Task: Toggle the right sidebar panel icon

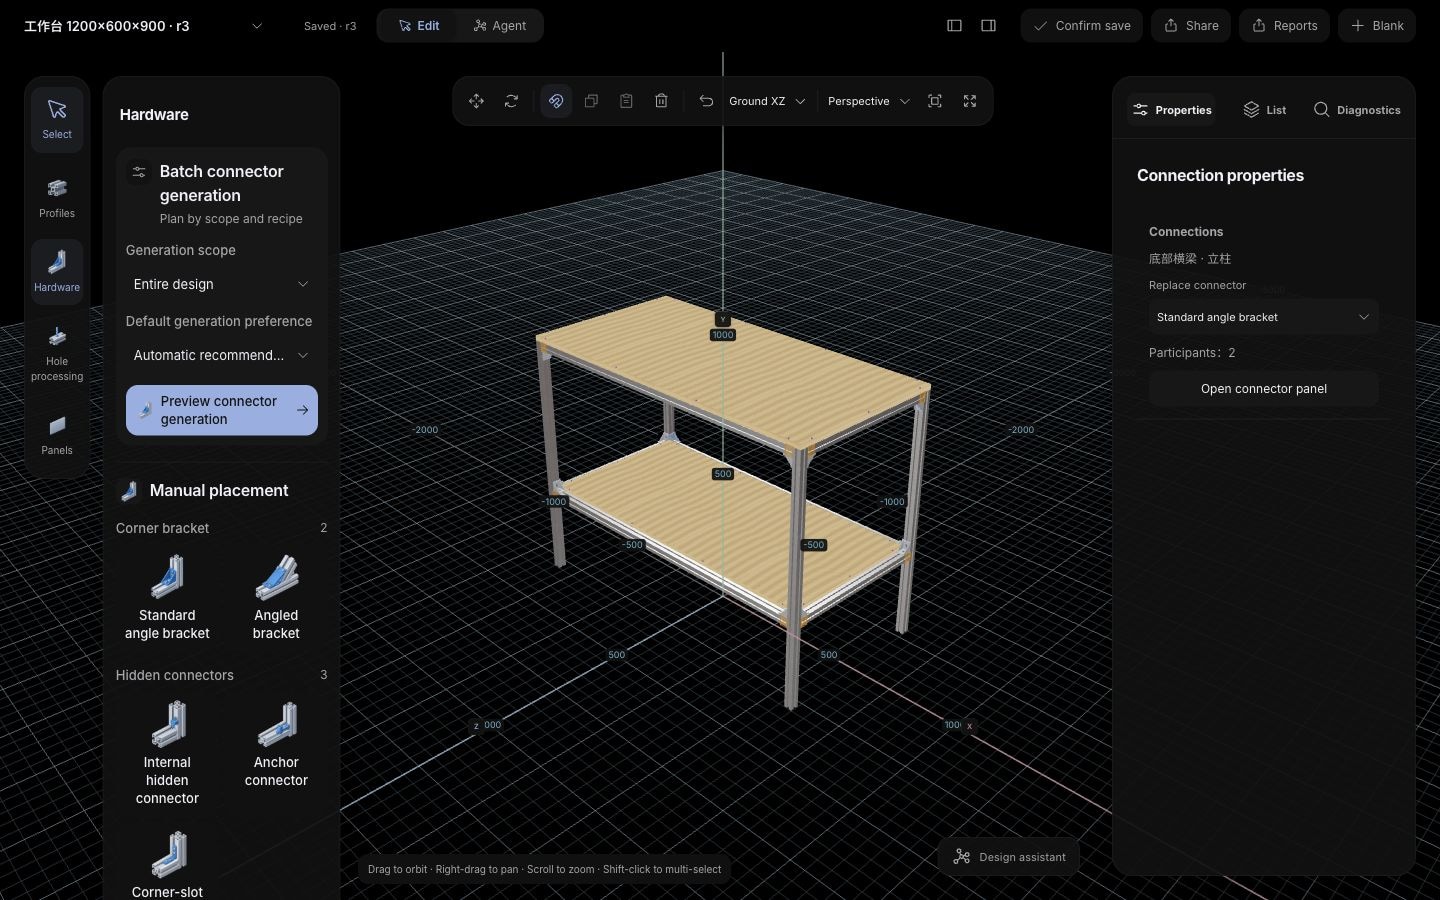Action: pos(988,26)
